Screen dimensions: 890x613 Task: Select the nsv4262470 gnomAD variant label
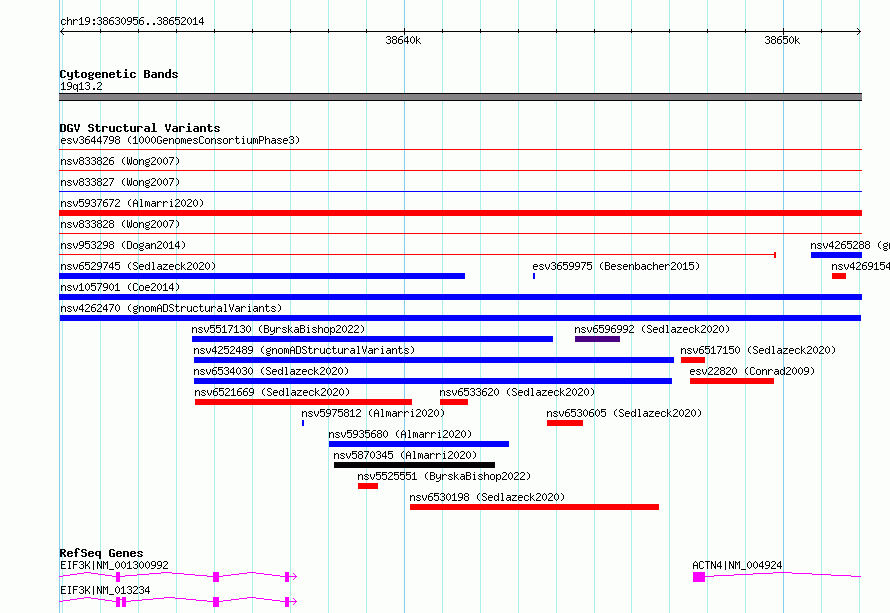click(x=171, y=308)
